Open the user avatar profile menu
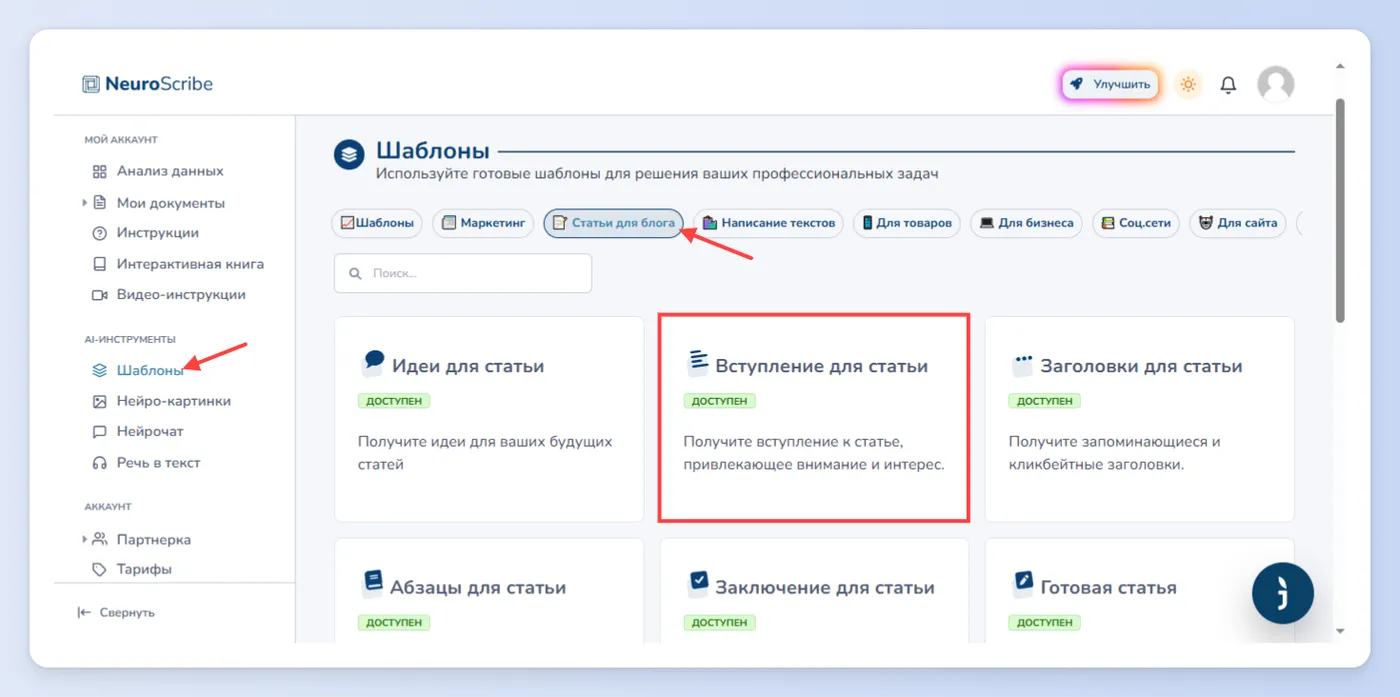This screenshot has width=1400, height=697. point(1275,85)
